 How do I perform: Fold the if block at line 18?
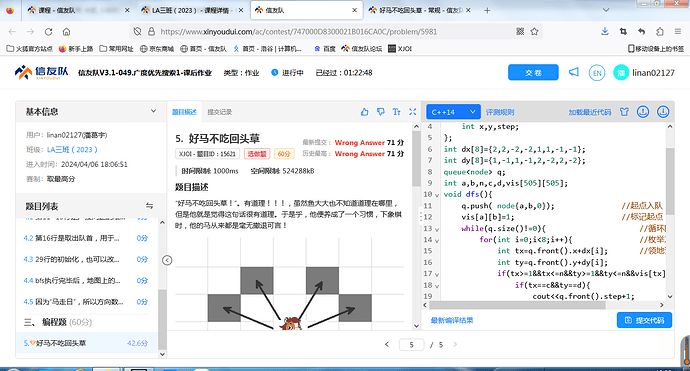tap(437, 286)
